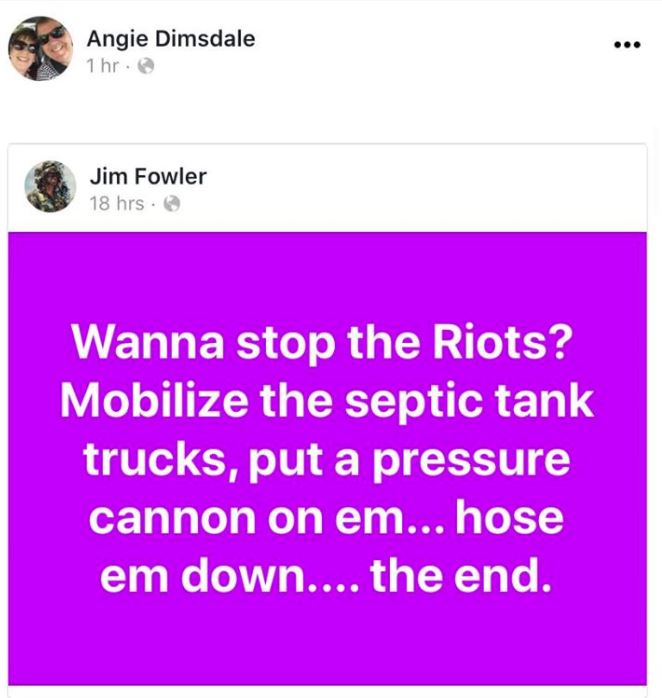Click the word 'cannon' in the post

tap(172, 519)
